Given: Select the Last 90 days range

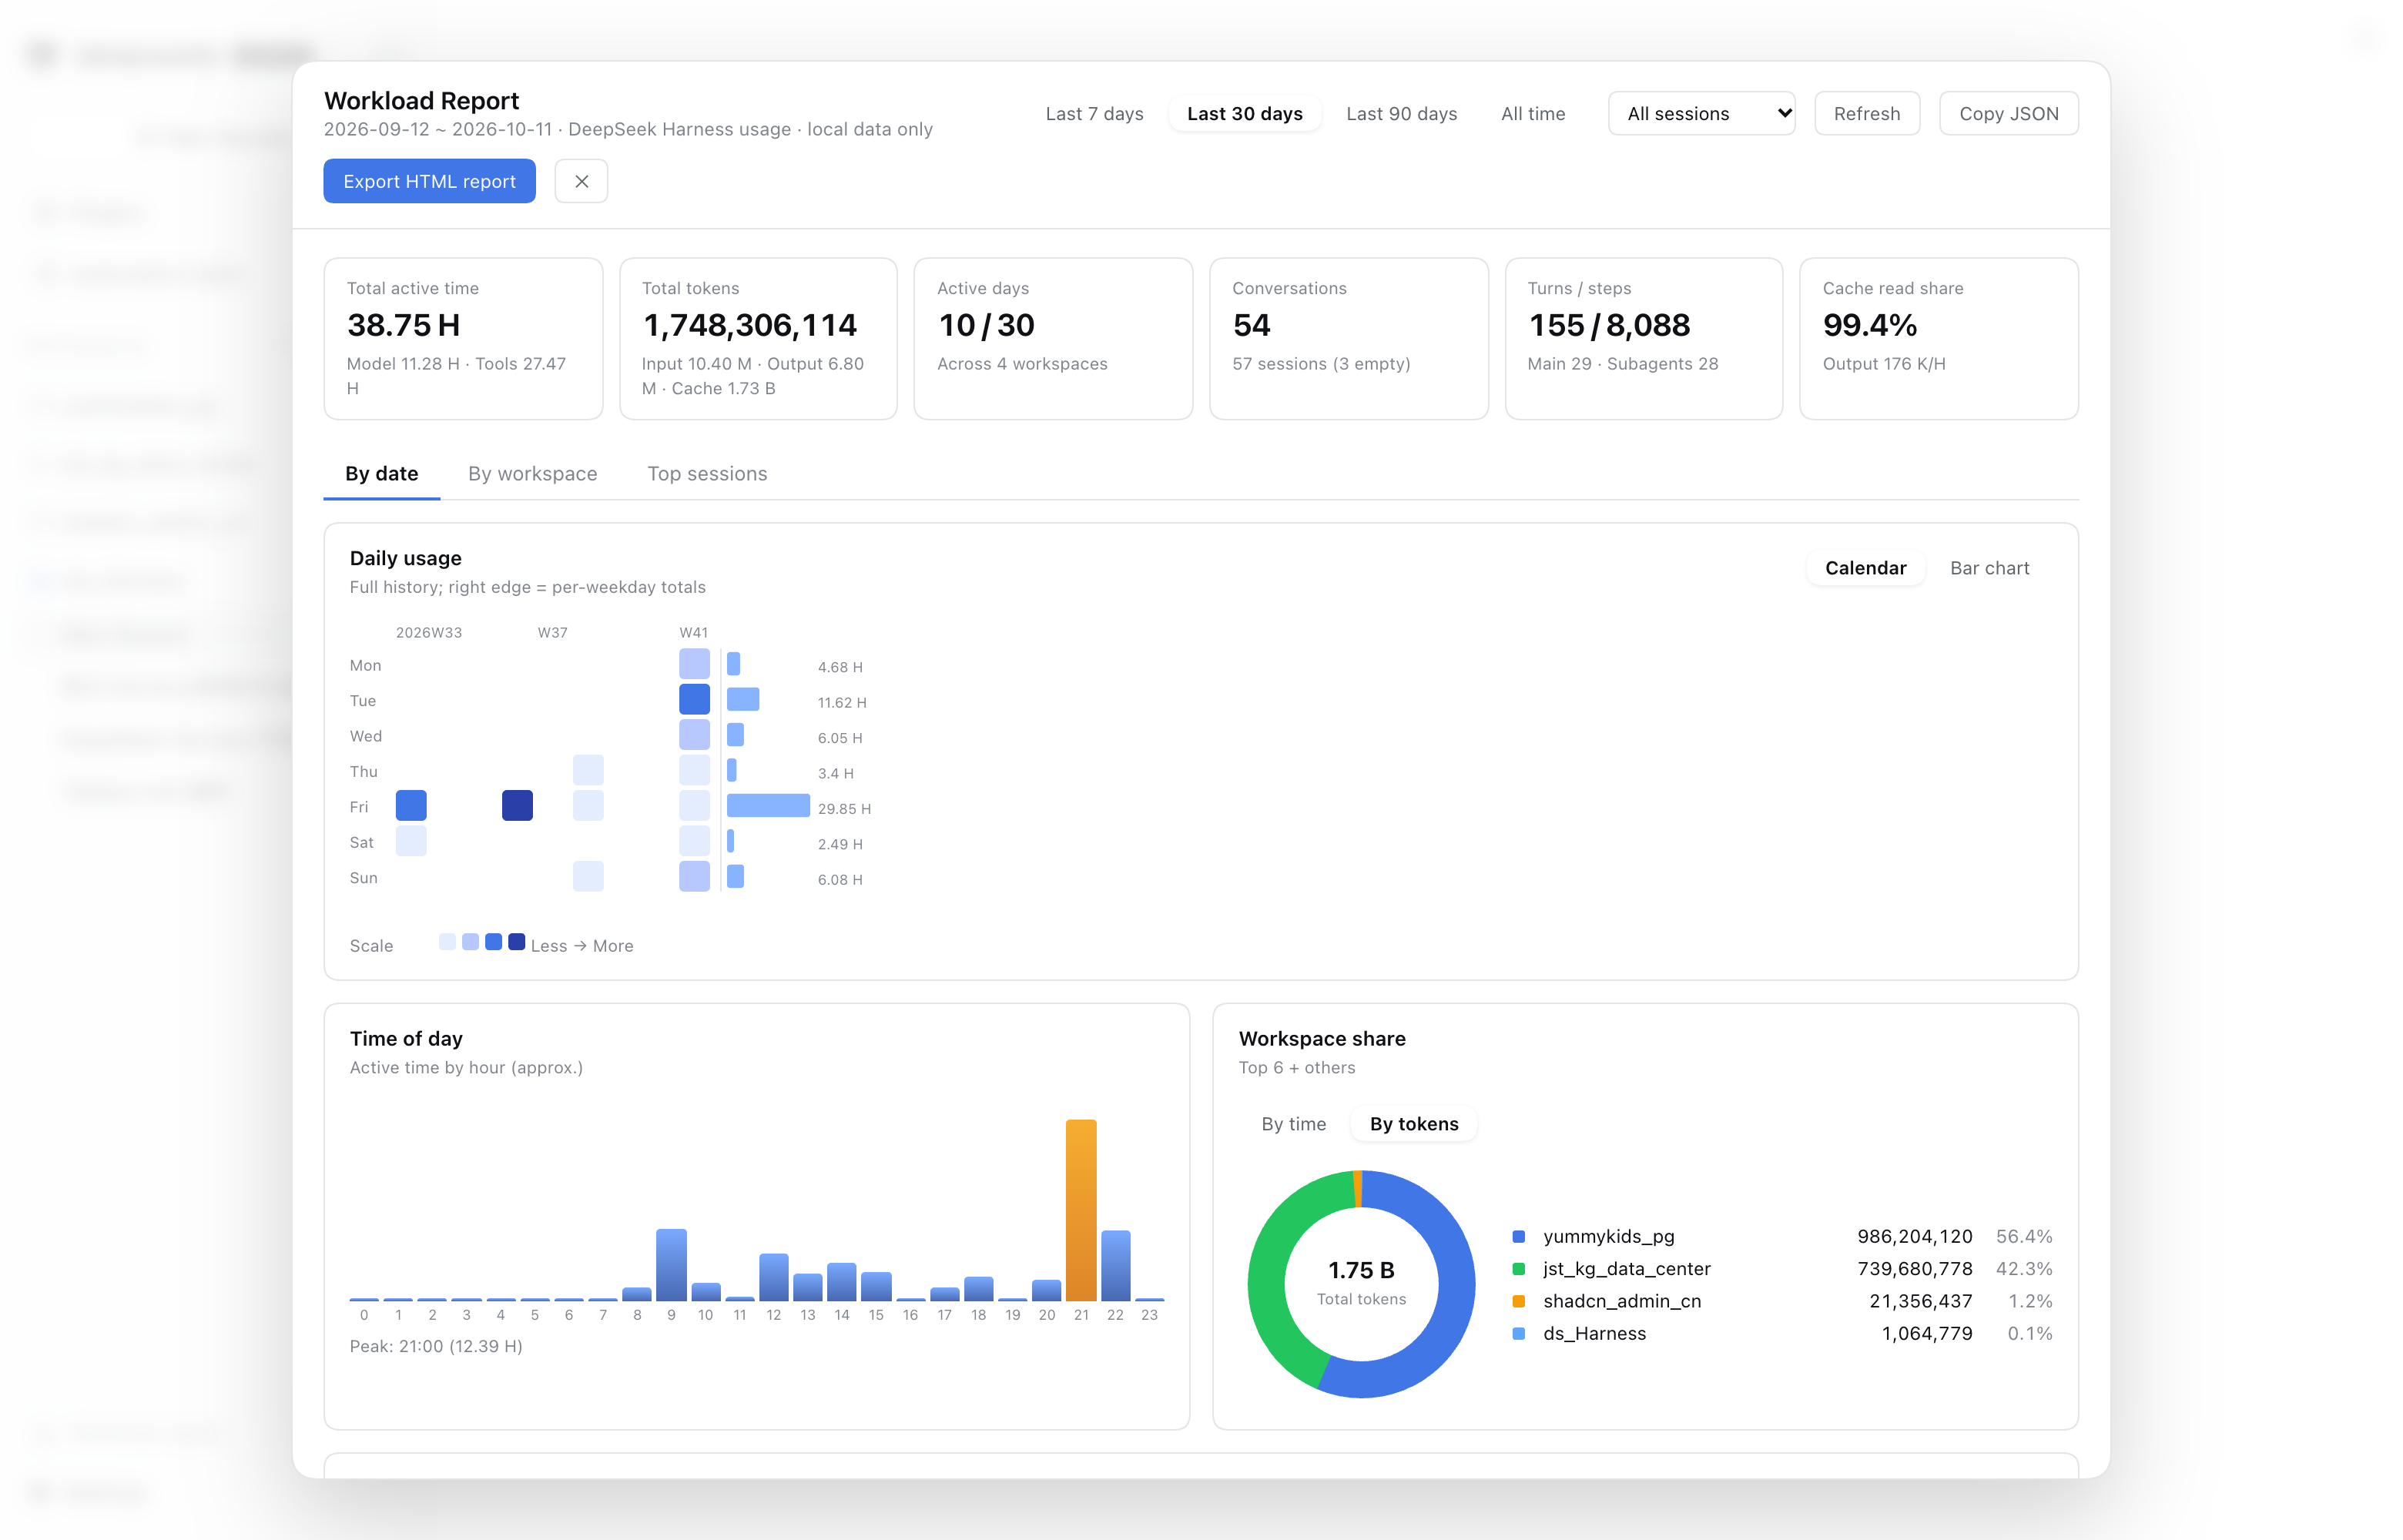Looking at the screenshot, I should pyautogui.click(x=1401, y=113).
